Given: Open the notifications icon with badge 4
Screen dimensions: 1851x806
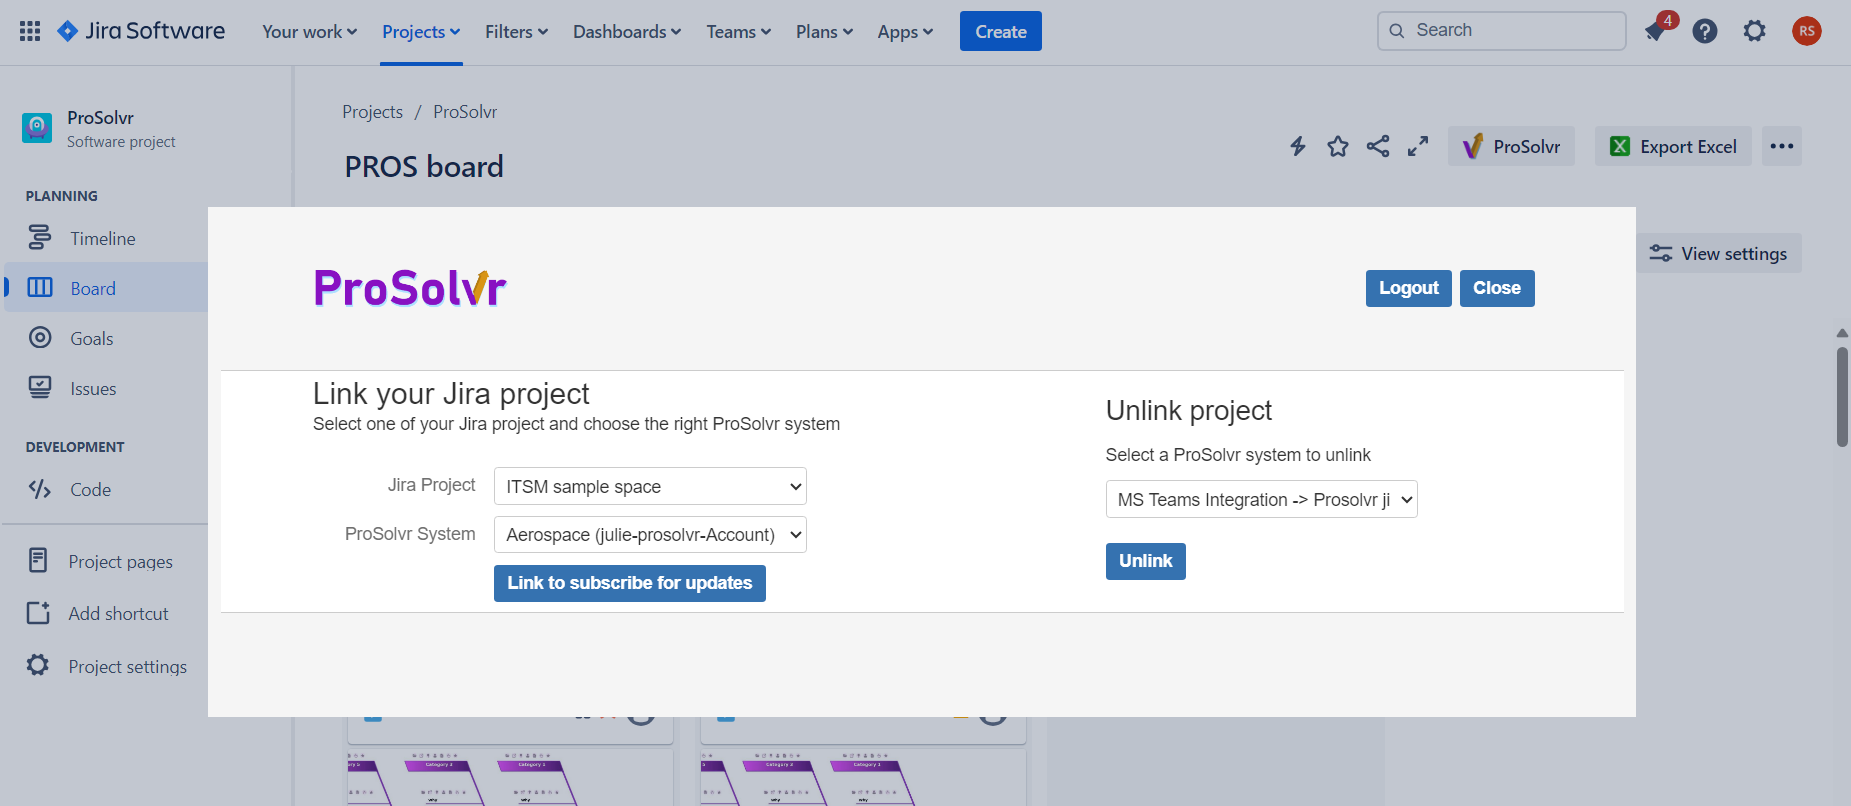Looking at the screenshot, I should point(1656,31).
